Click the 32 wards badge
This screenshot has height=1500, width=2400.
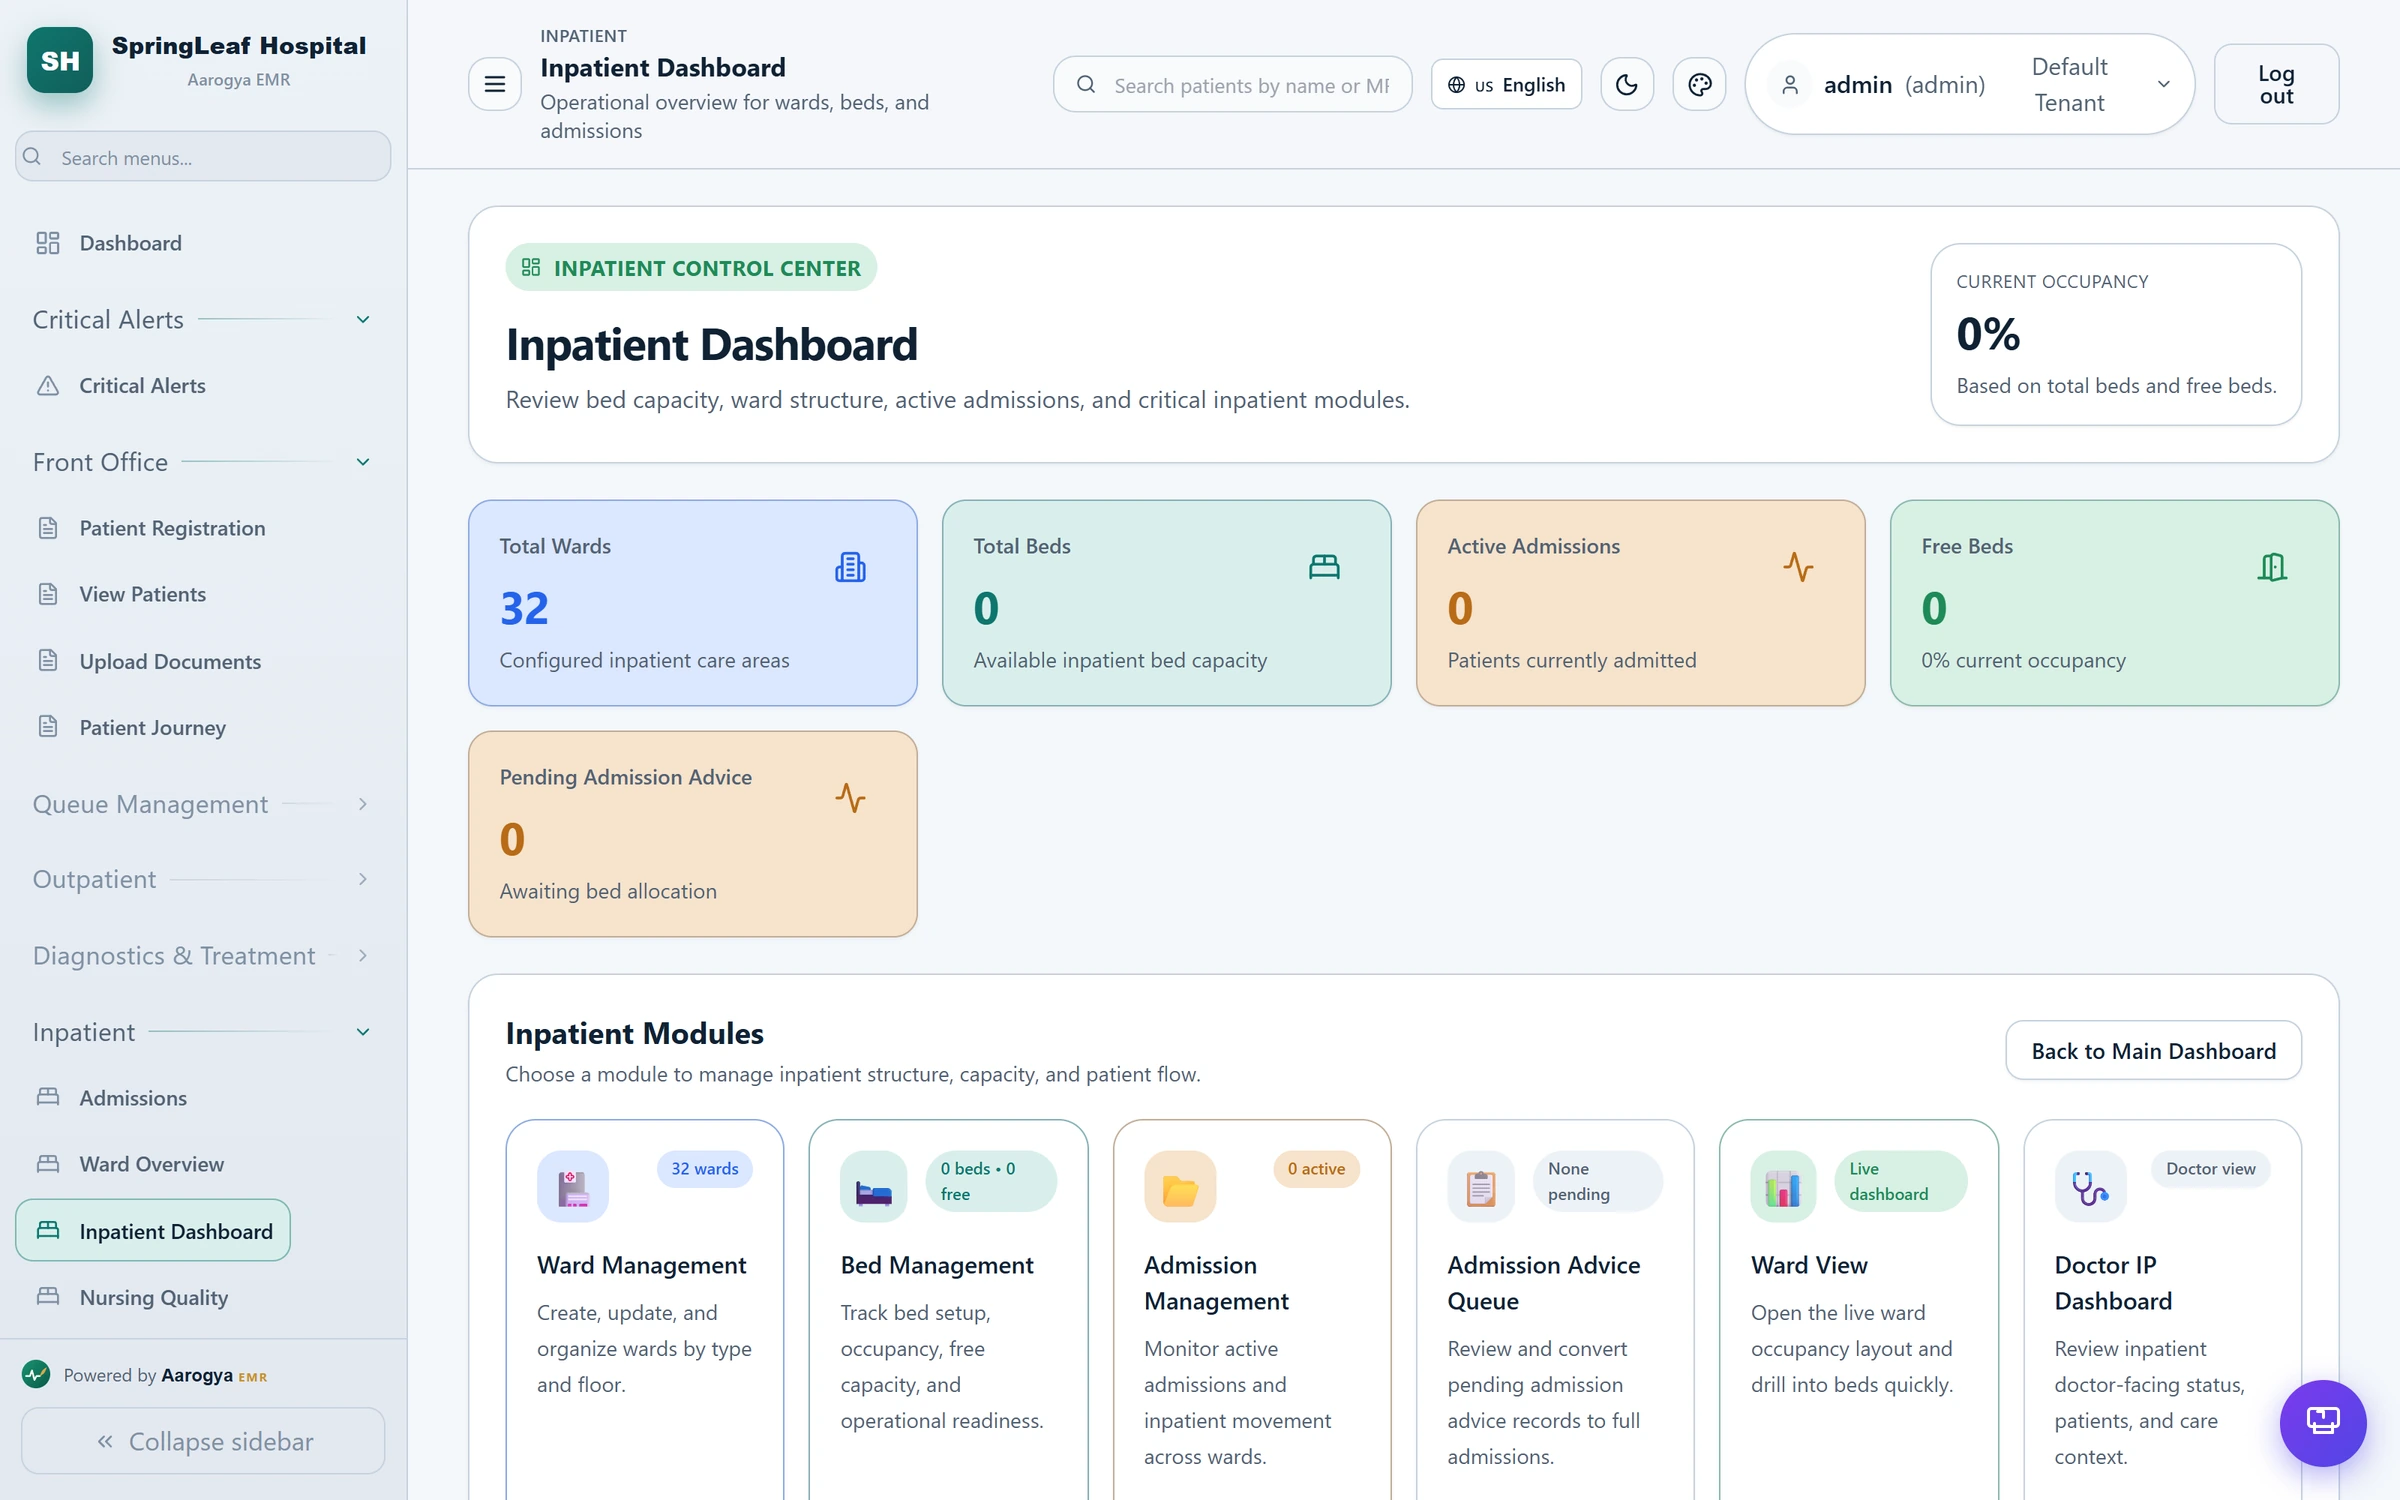pos(704,1169)
